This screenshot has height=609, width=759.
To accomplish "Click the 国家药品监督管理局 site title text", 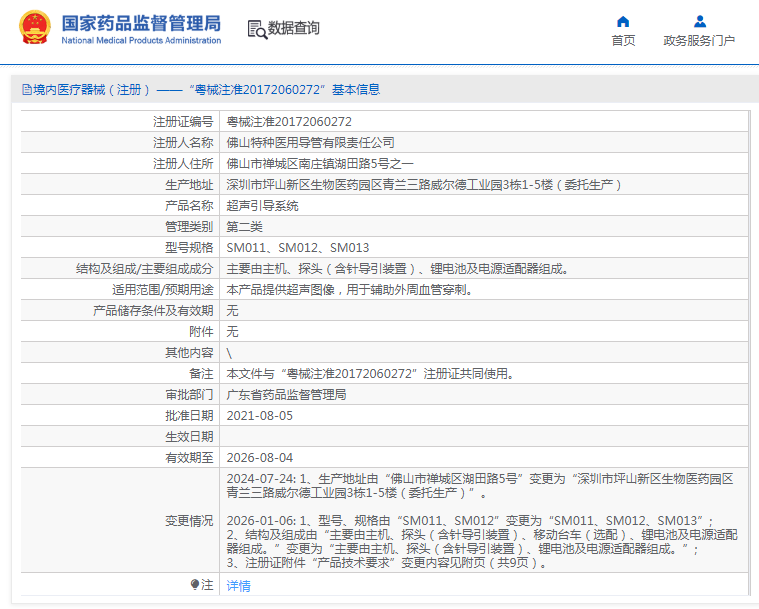I will pos(141,24).
